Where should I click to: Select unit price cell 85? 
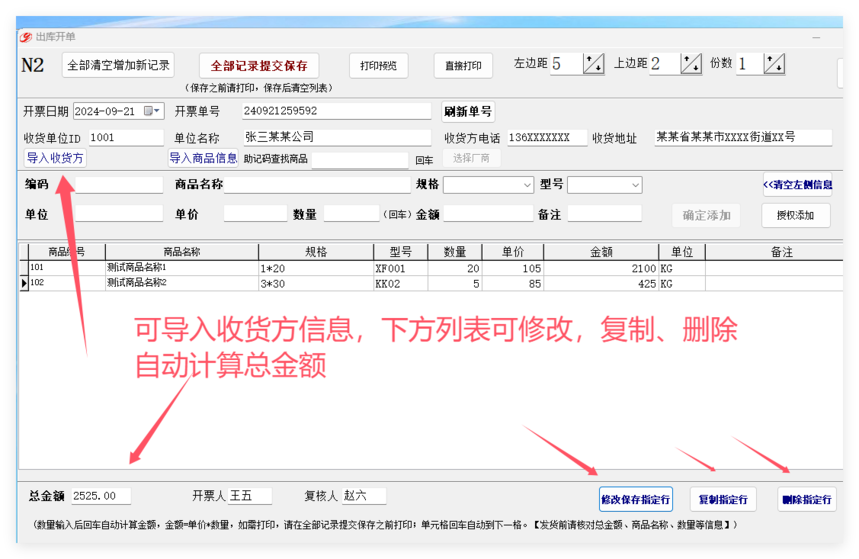513,283
